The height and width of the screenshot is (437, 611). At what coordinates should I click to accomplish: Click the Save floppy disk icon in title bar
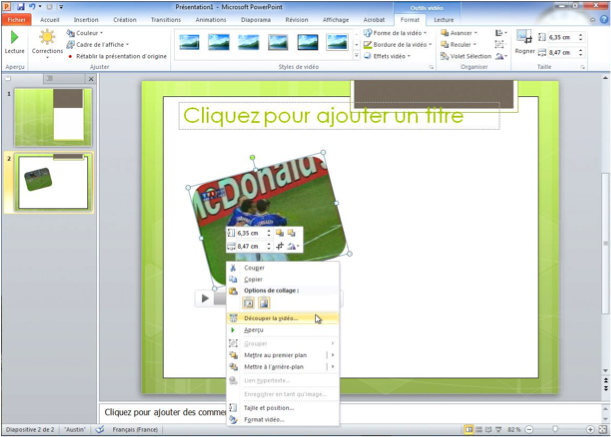tap(21, 7)
